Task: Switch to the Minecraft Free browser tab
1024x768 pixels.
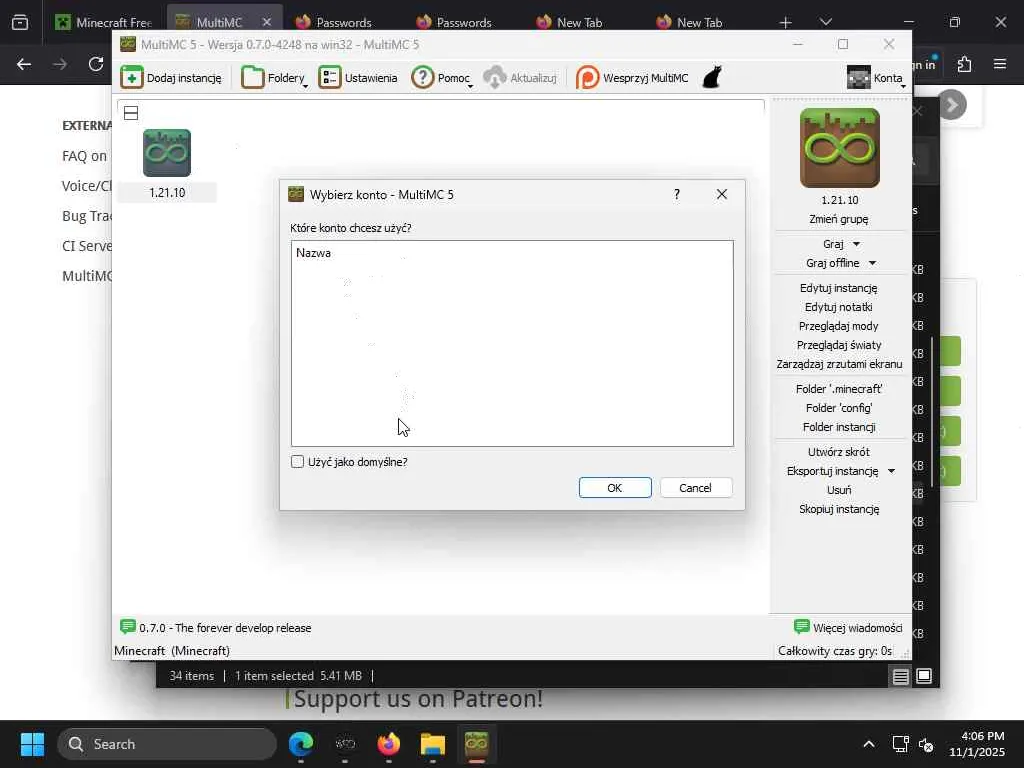Action: pos(104,22)
